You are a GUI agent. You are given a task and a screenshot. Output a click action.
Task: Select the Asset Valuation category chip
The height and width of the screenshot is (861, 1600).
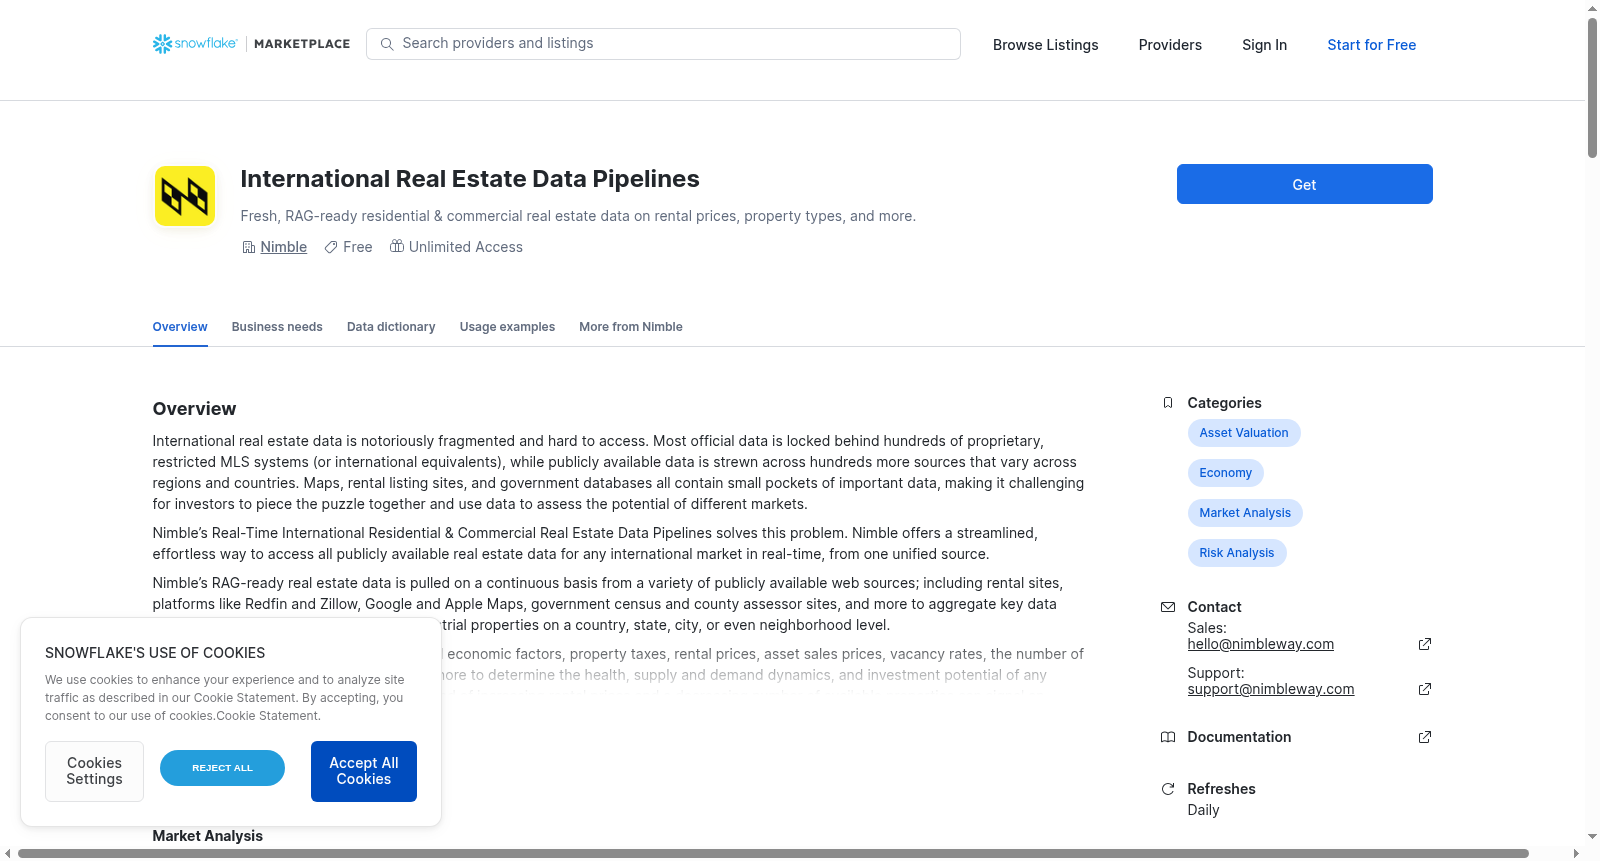[x=1244, y=433]
